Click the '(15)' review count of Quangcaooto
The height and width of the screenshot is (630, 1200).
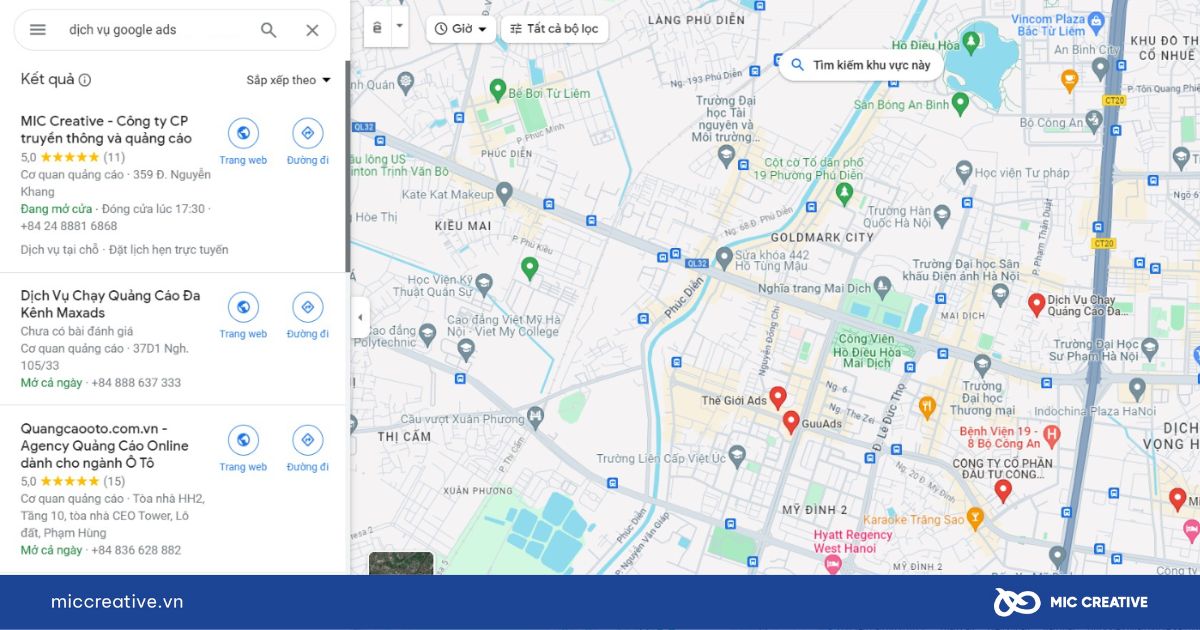[x=114, y=481]
